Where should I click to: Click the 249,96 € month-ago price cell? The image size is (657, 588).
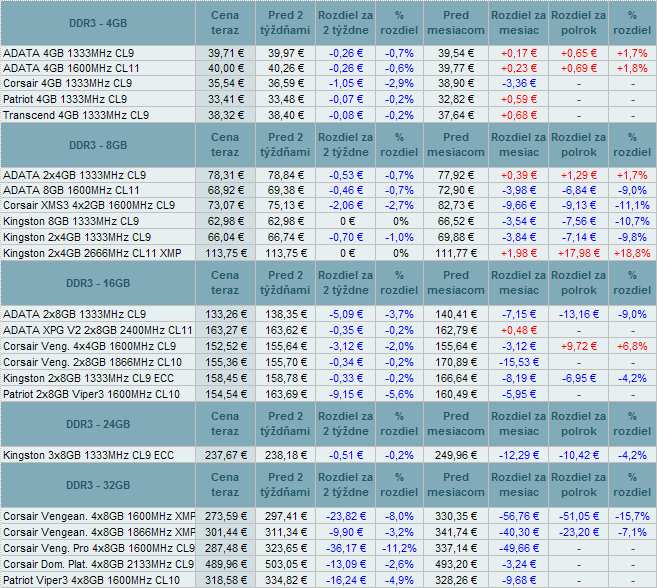[x=456, y=455]
